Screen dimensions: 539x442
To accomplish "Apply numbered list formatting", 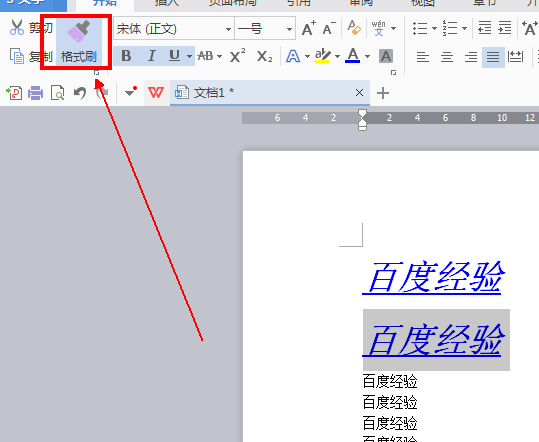I will [x=450, y=28].
